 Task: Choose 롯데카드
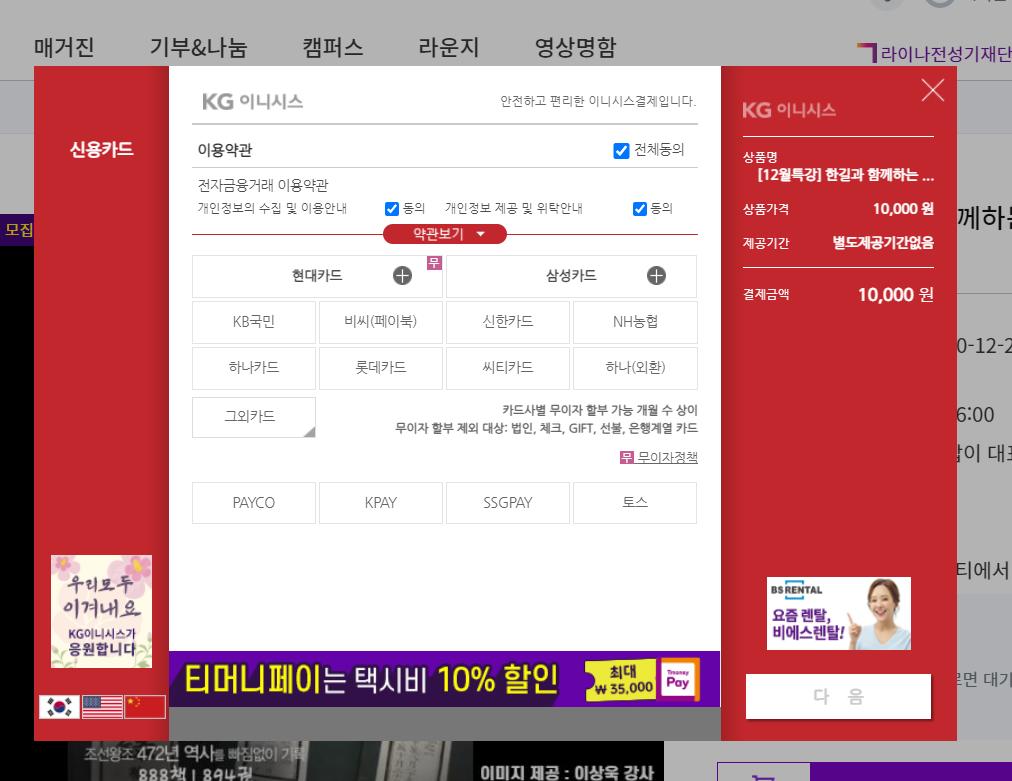coord(381,368)
